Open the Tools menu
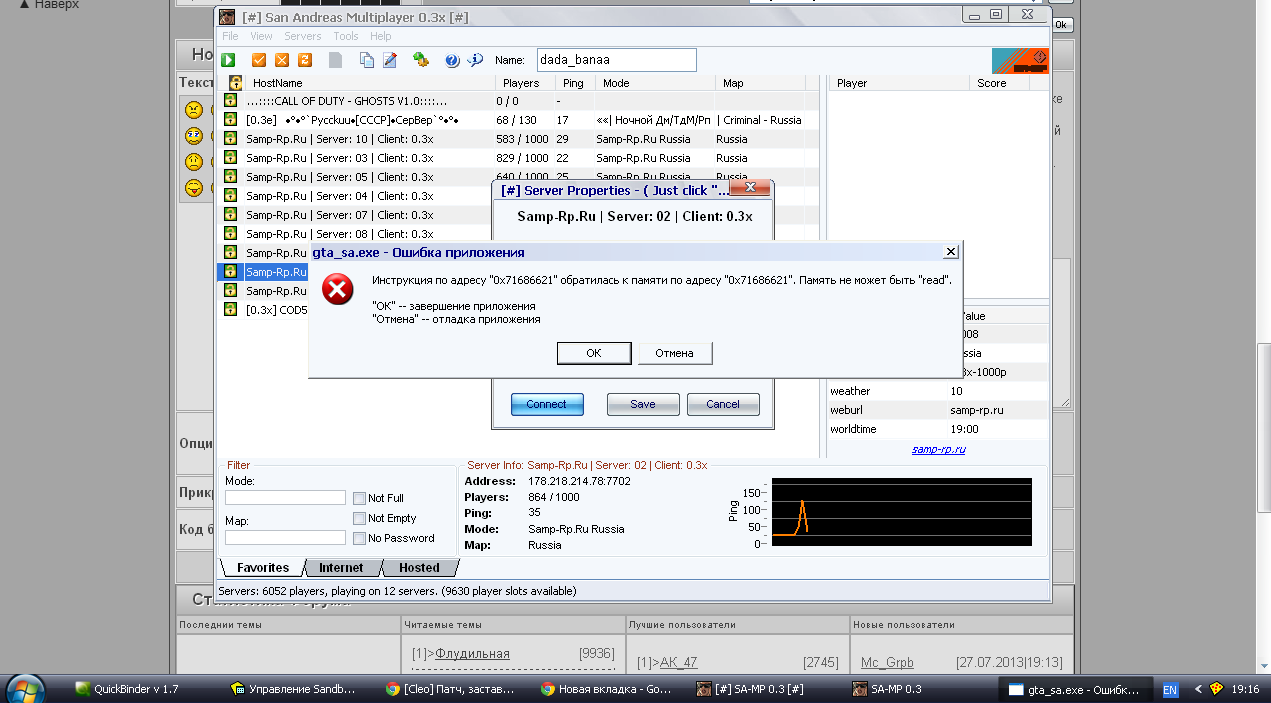 click(x=346, y=36)
